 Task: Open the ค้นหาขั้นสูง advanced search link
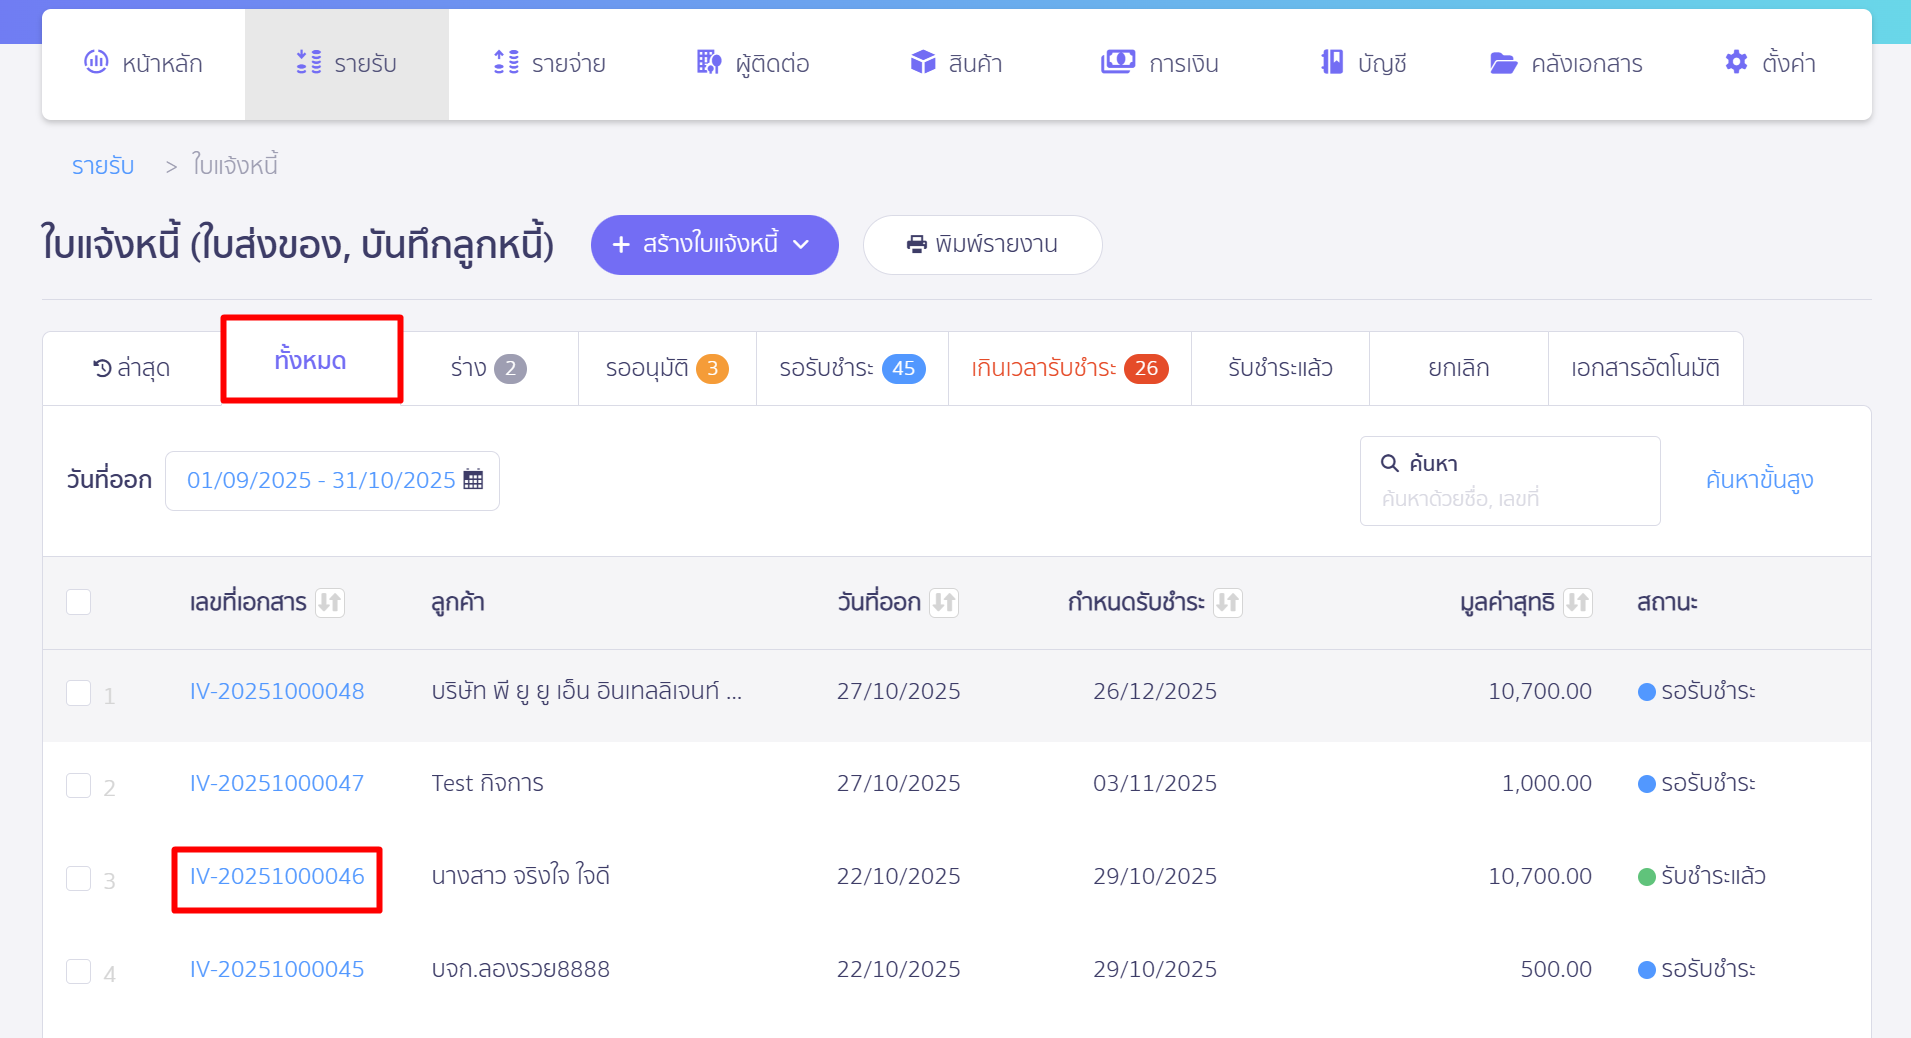tap(1759, 480)
